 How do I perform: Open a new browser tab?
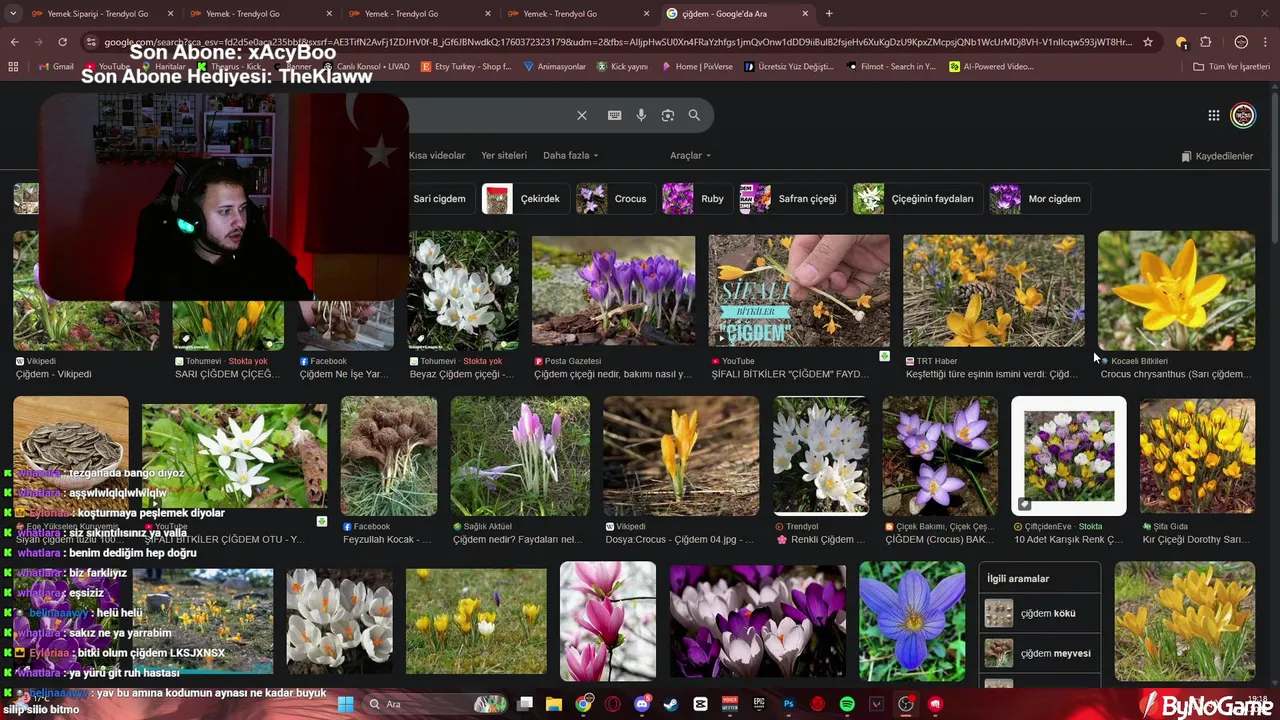pyautogui.click(x=829, y=14)
